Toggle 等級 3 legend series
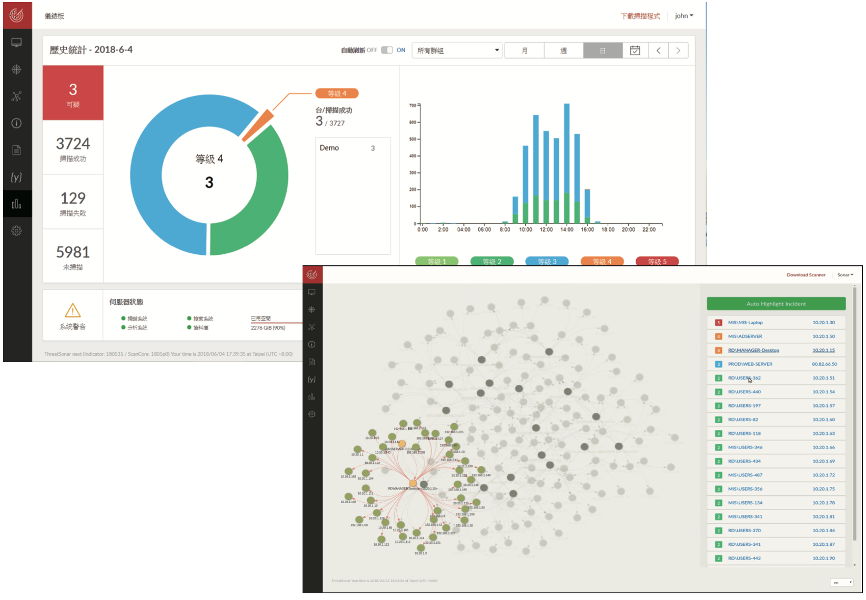 547,261
